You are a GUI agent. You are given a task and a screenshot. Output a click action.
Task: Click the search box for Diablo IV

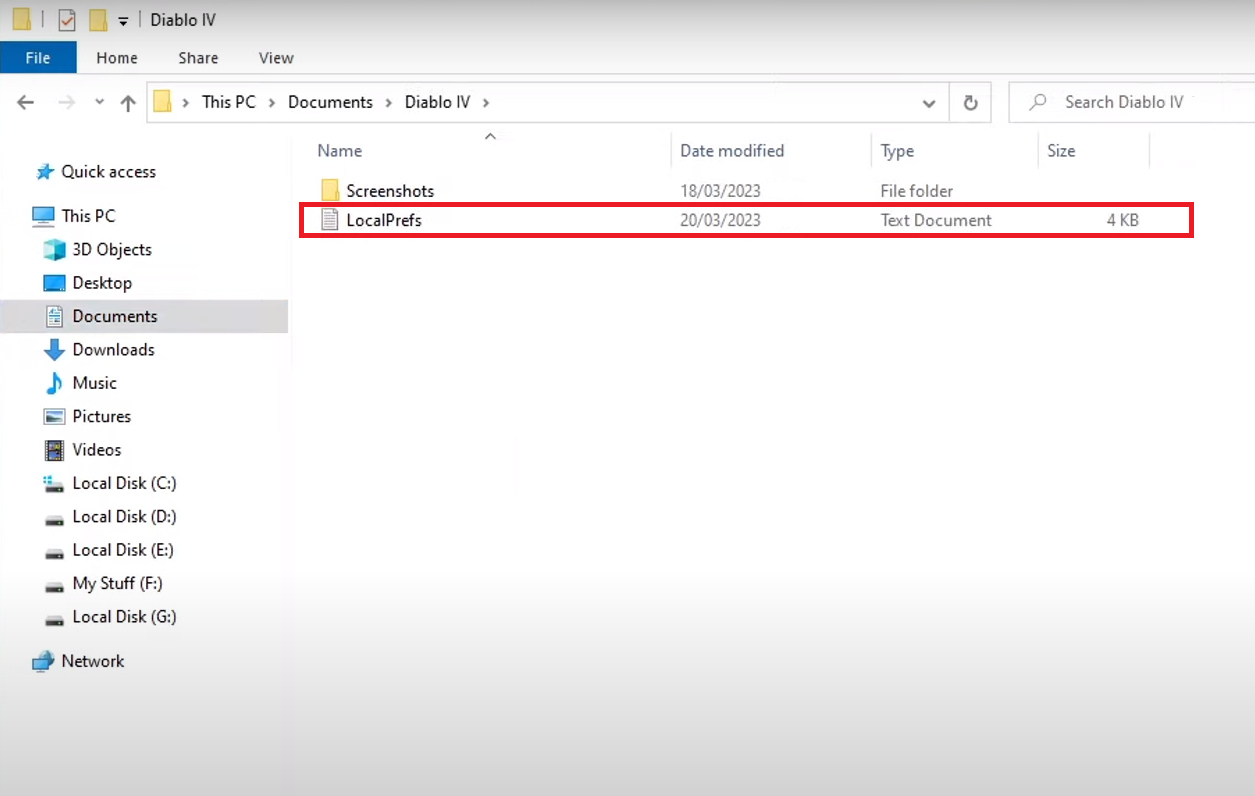(1131, 102)
